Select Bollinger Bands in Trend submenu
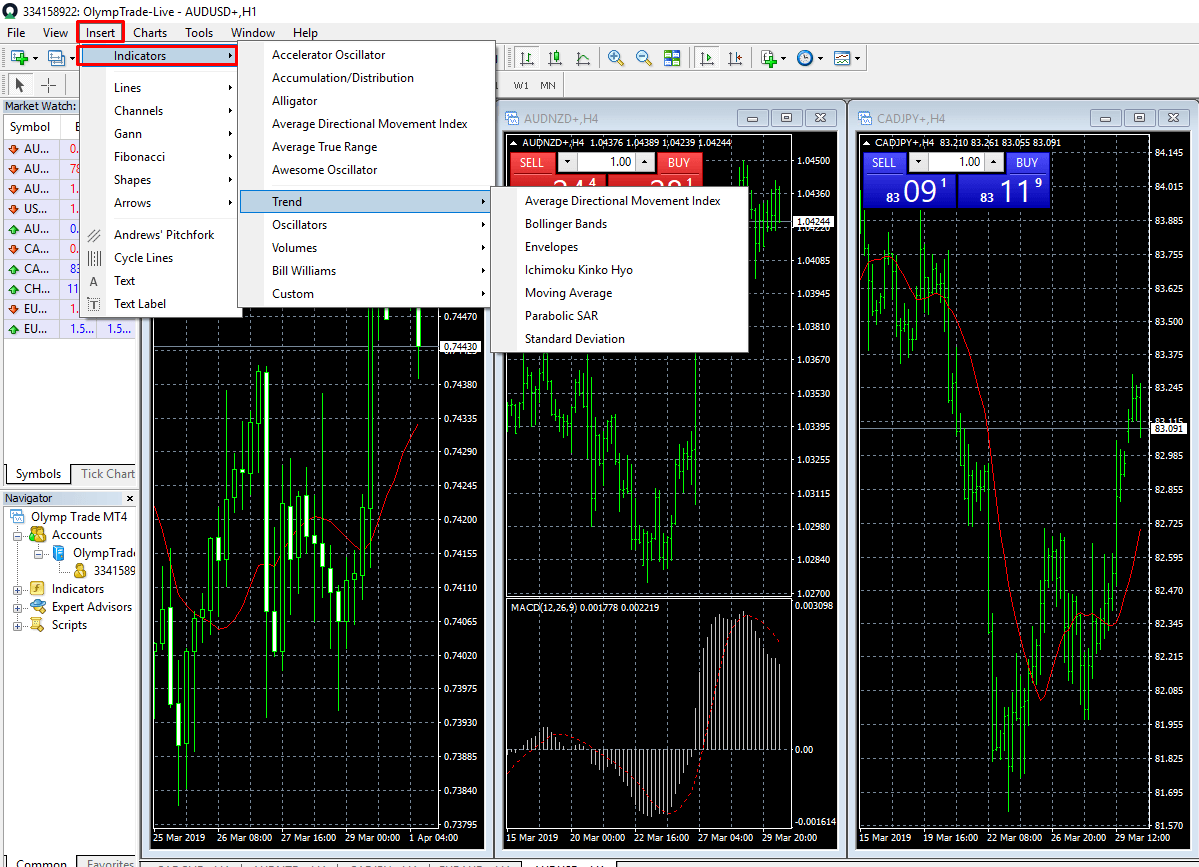 (565, 224)
